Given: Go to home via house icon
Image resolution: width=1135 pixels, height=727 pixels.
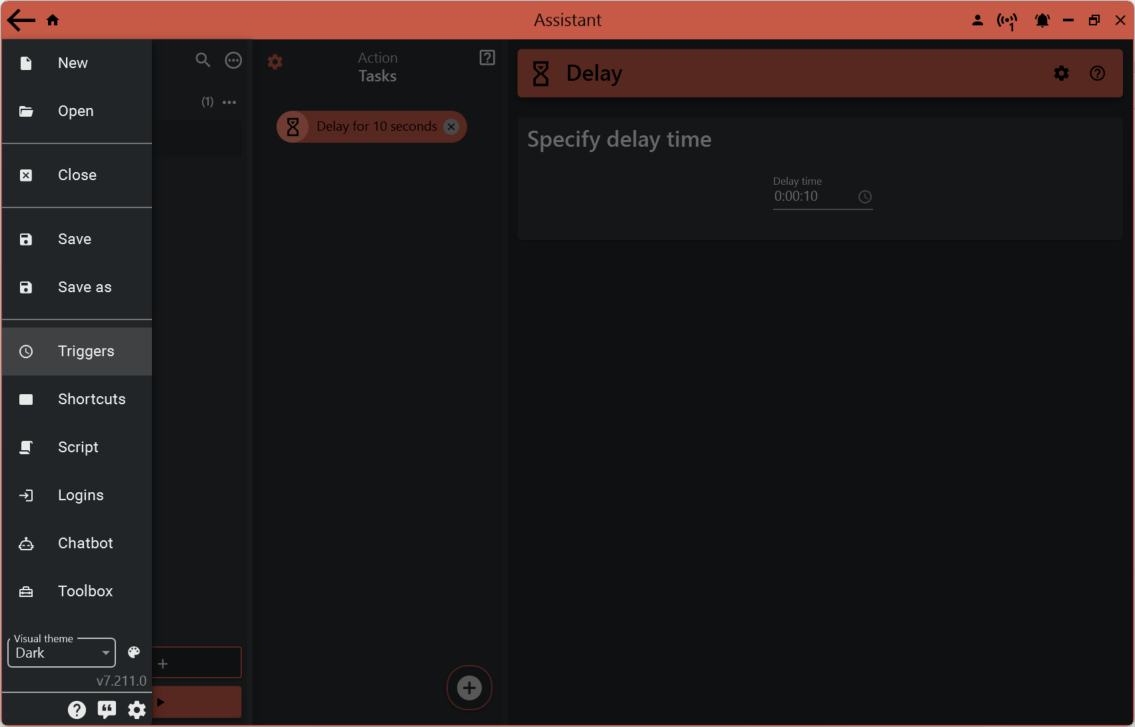Looking at the screenshot, I should tap(53, 20).
